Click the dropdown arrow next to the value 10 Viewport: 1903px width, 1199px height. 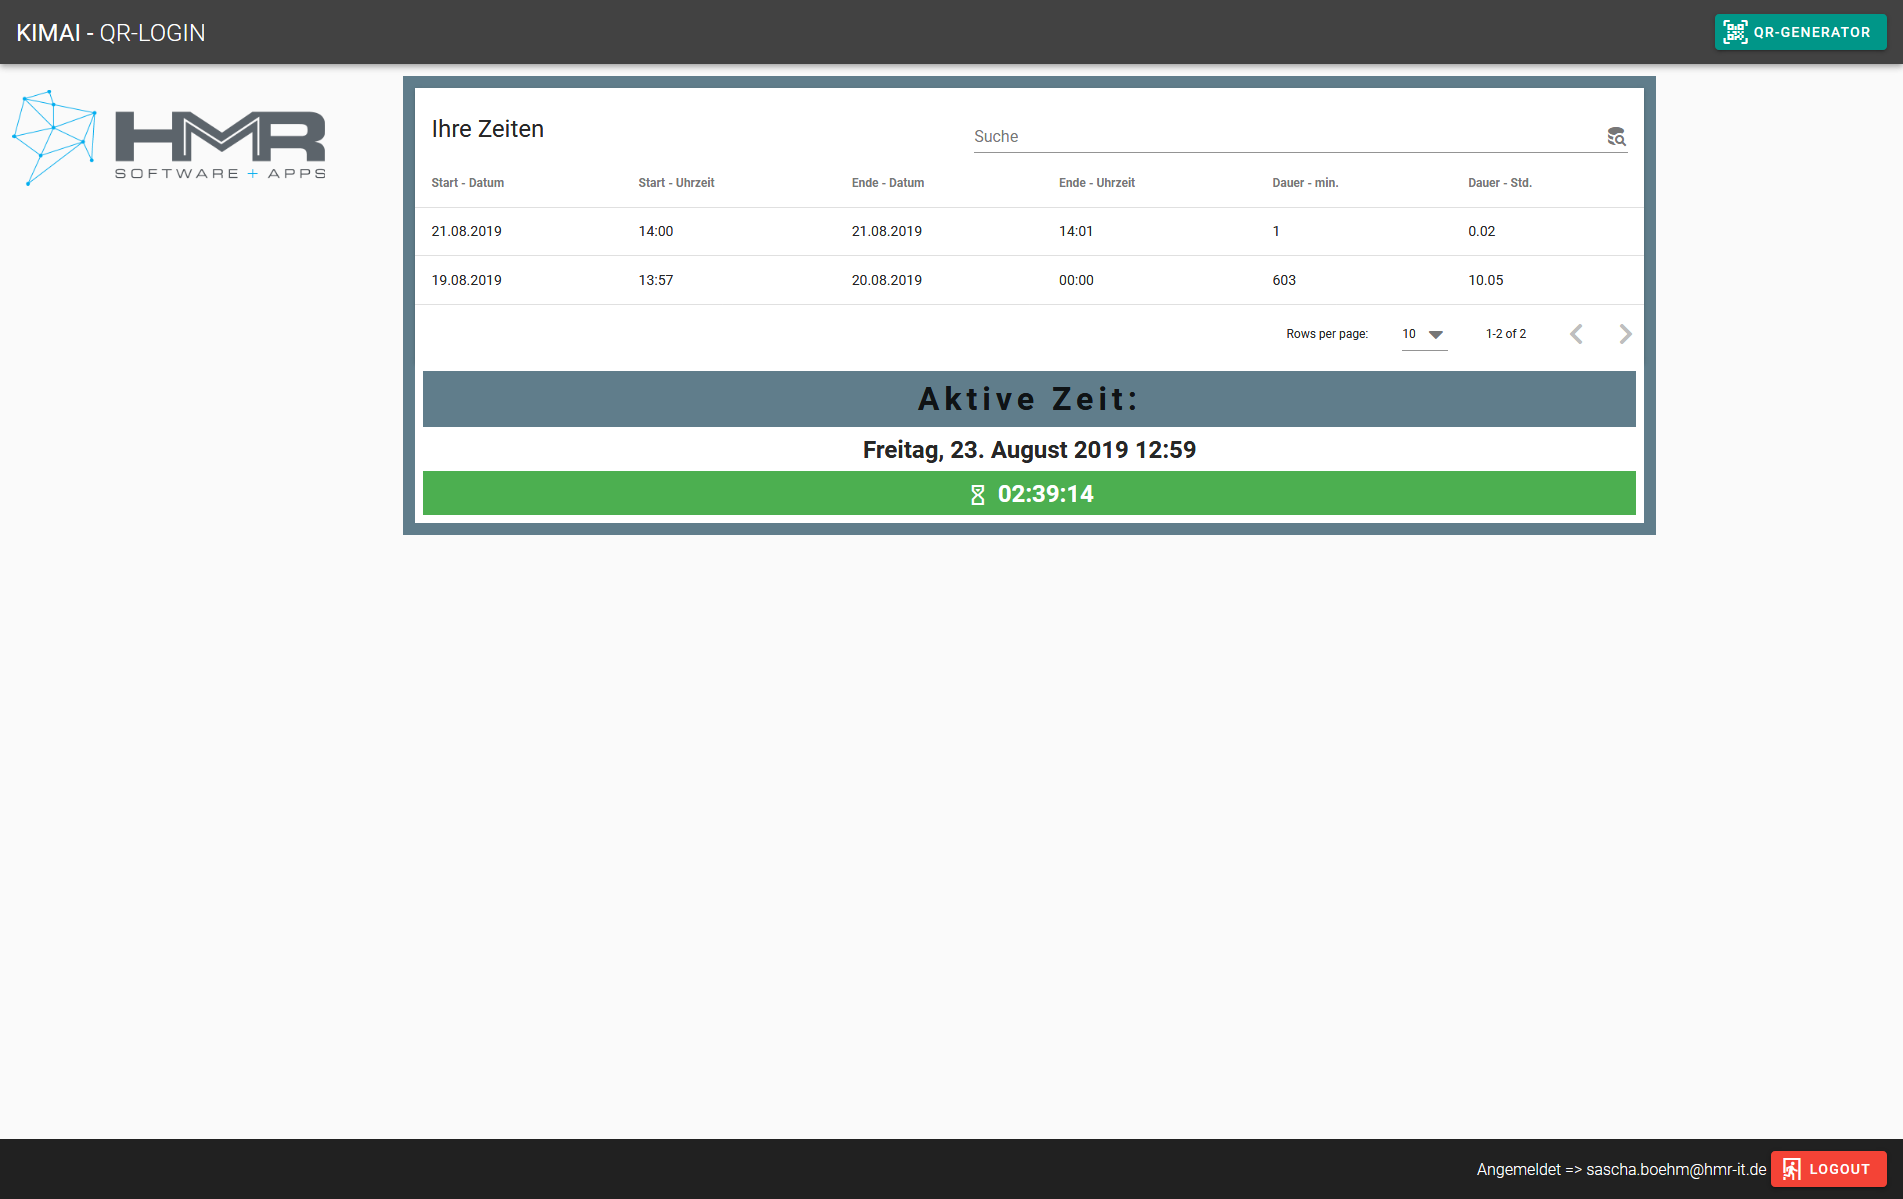click(x=1437, y=335)
